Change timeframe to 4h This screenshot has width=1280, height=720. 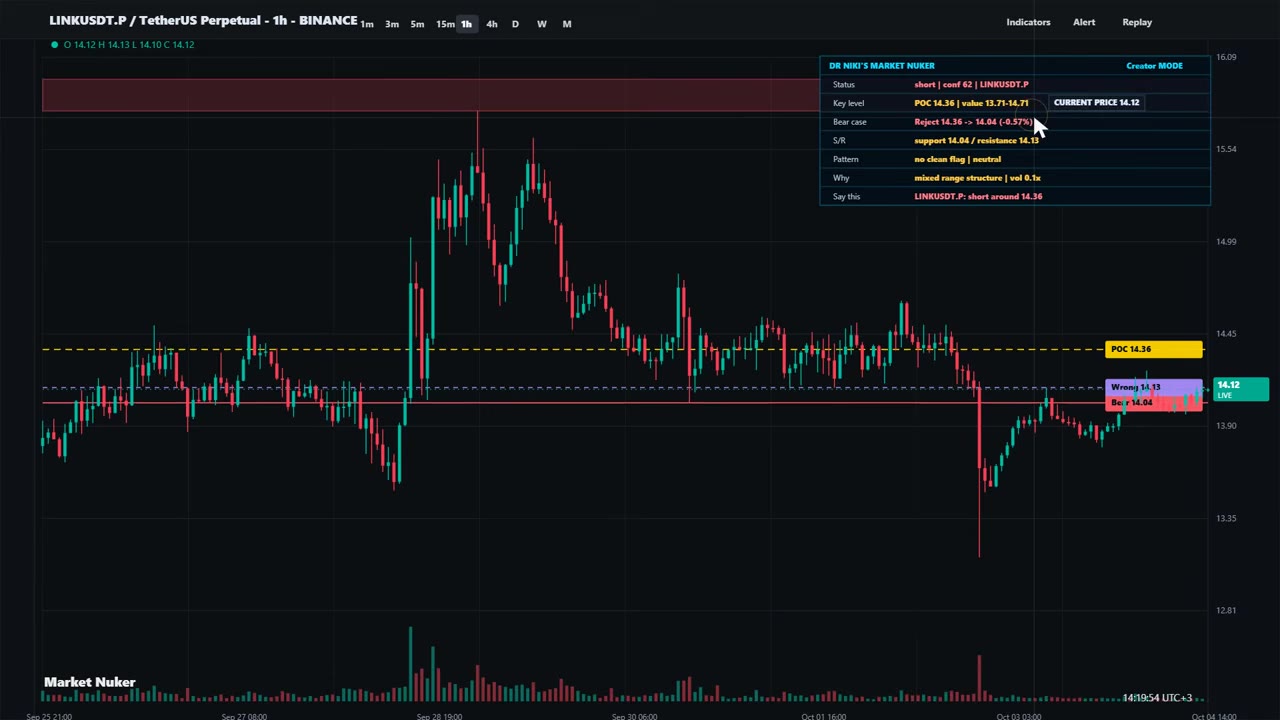click(x=491, y=24)
